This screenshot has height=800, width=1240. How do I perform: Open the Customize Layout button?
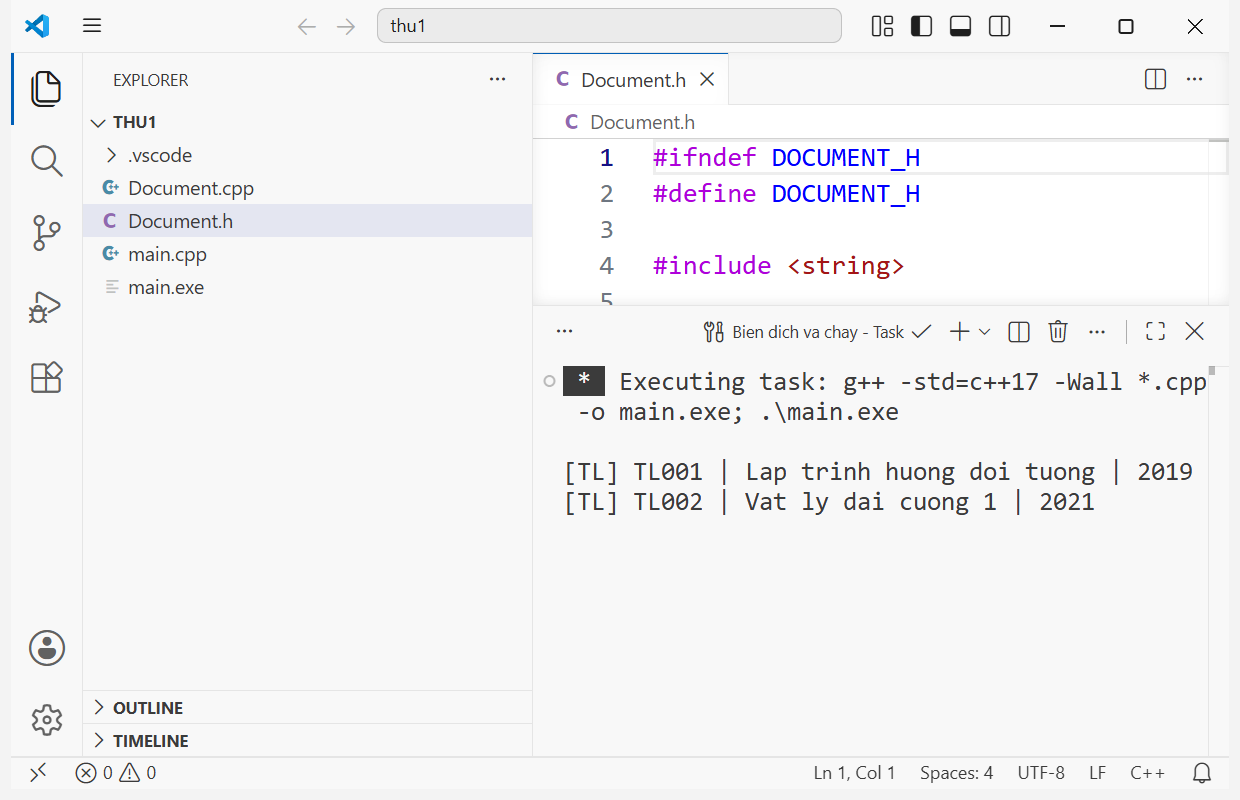click(x=882, y=26)
